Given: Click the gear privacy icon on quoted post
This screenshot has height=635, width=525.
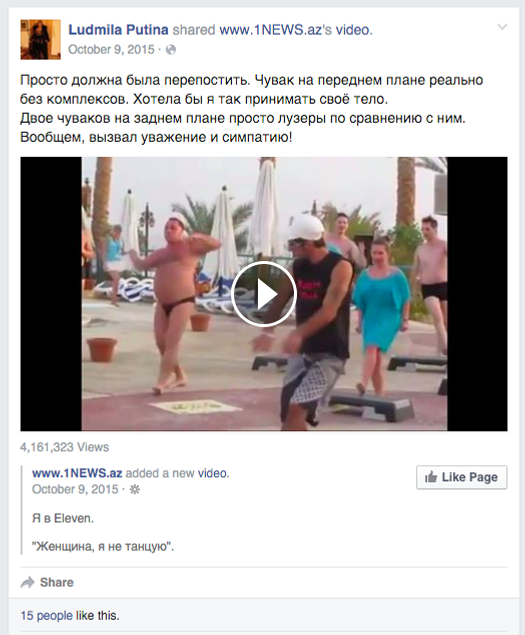Looking at the screenshot, I should click(x=134, y=490).
